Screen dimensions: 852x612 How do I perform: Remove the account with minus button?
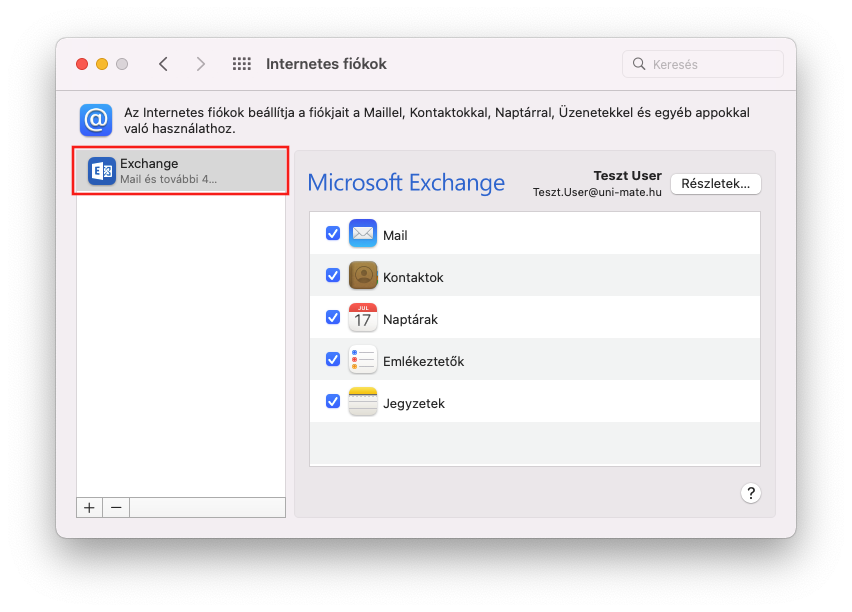coord(116,507)
